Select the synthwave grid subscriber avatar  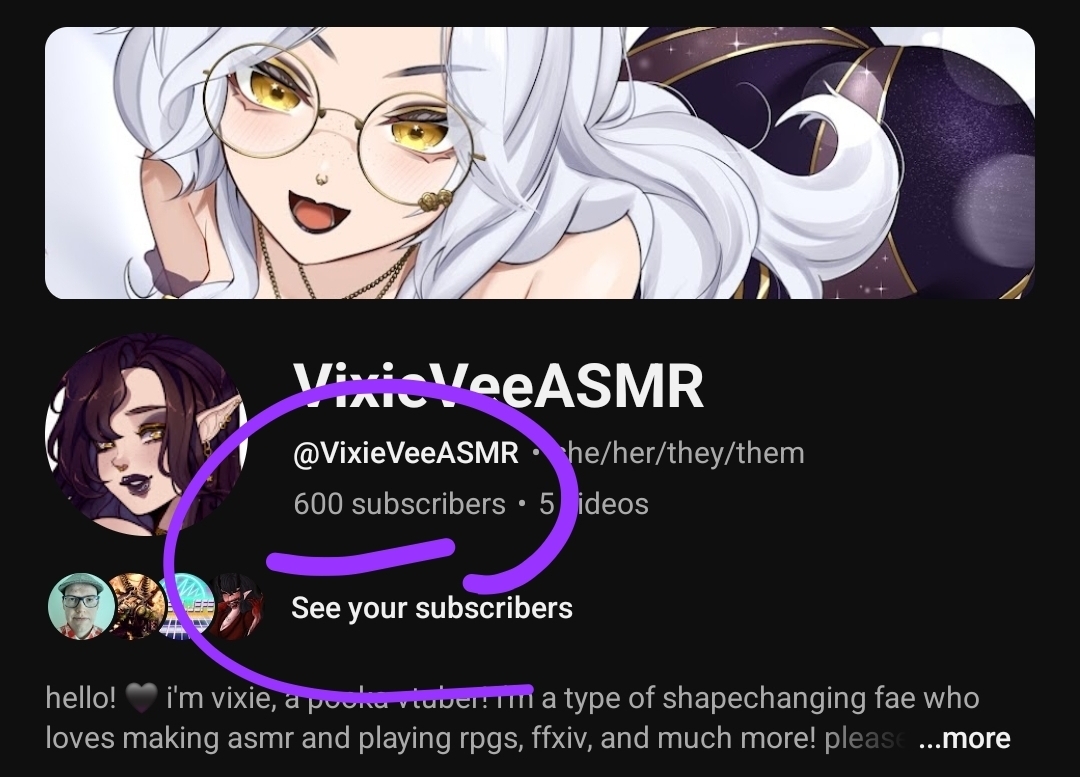click(x=187, y=607)
